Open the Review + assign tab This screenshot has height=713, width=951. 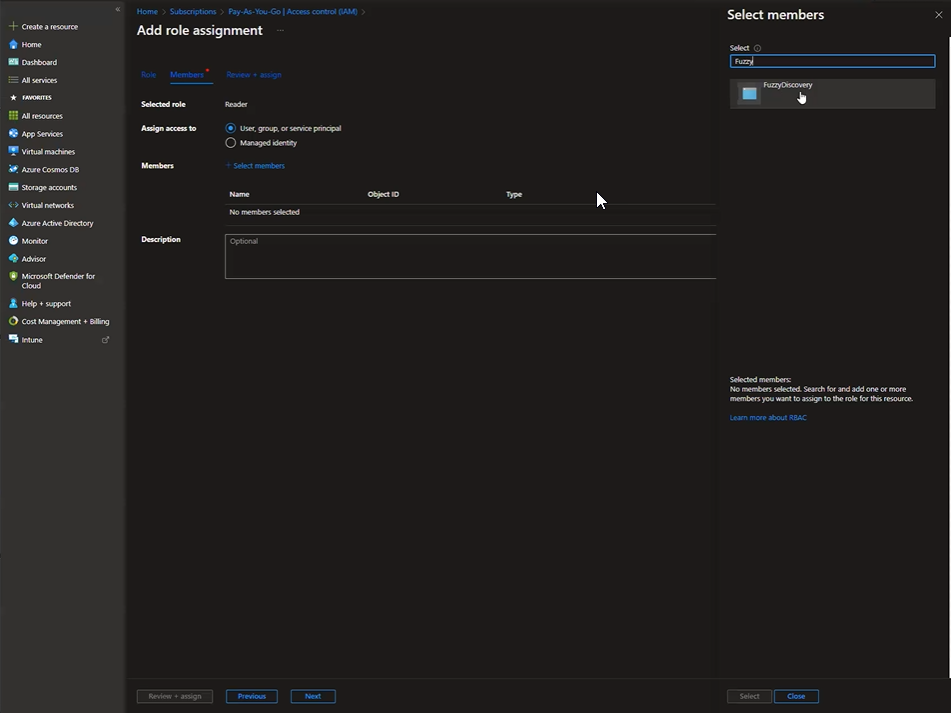pos(253,75)
